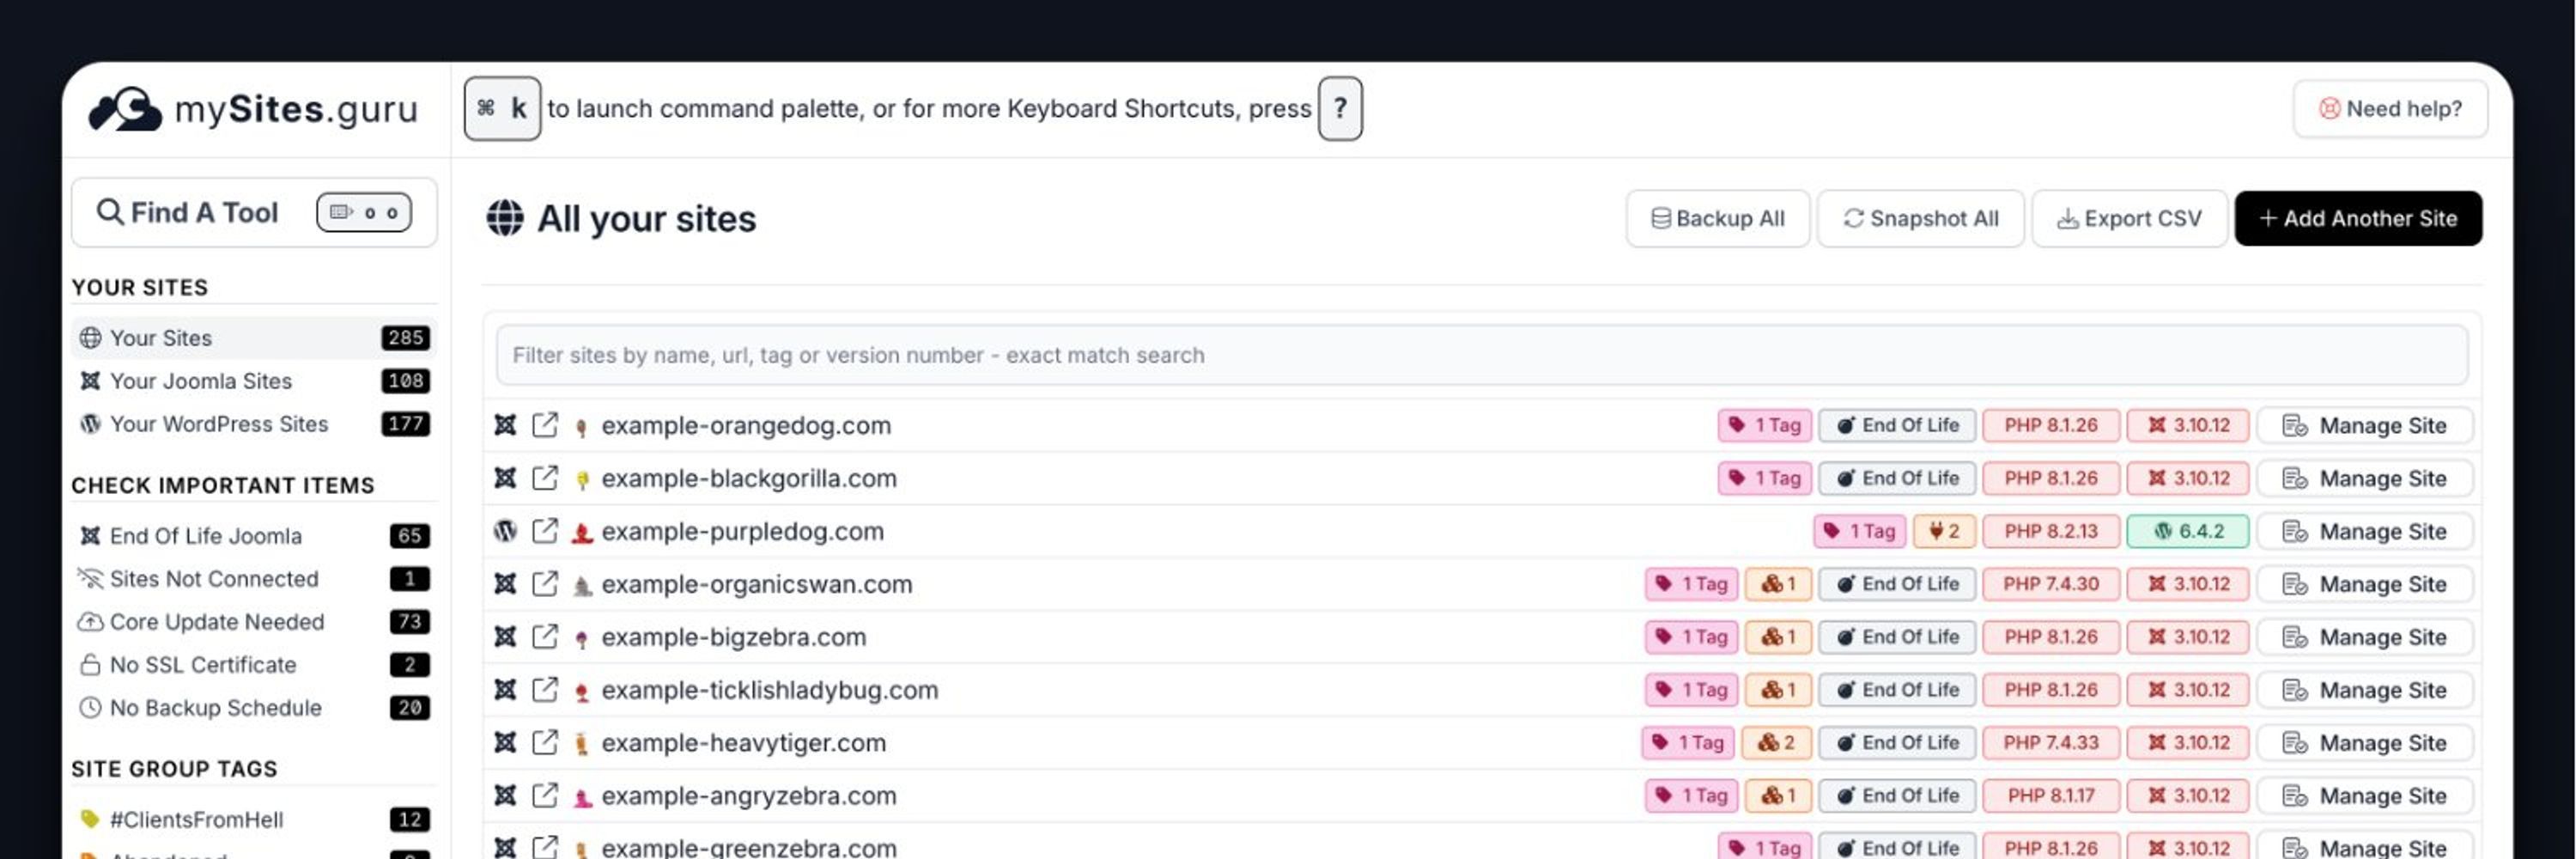Click the example-bigzebra.com site name
Viewport: 2576px width, 859px height.
coord(734,637)
